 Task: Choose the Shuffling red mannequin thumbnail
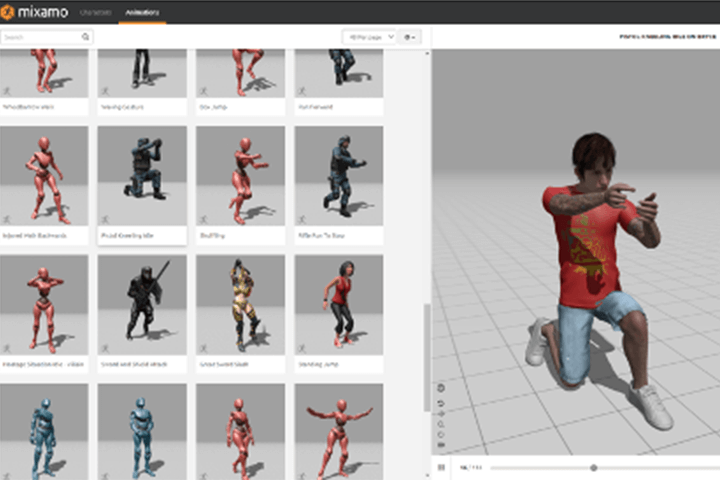coord(241,176)
